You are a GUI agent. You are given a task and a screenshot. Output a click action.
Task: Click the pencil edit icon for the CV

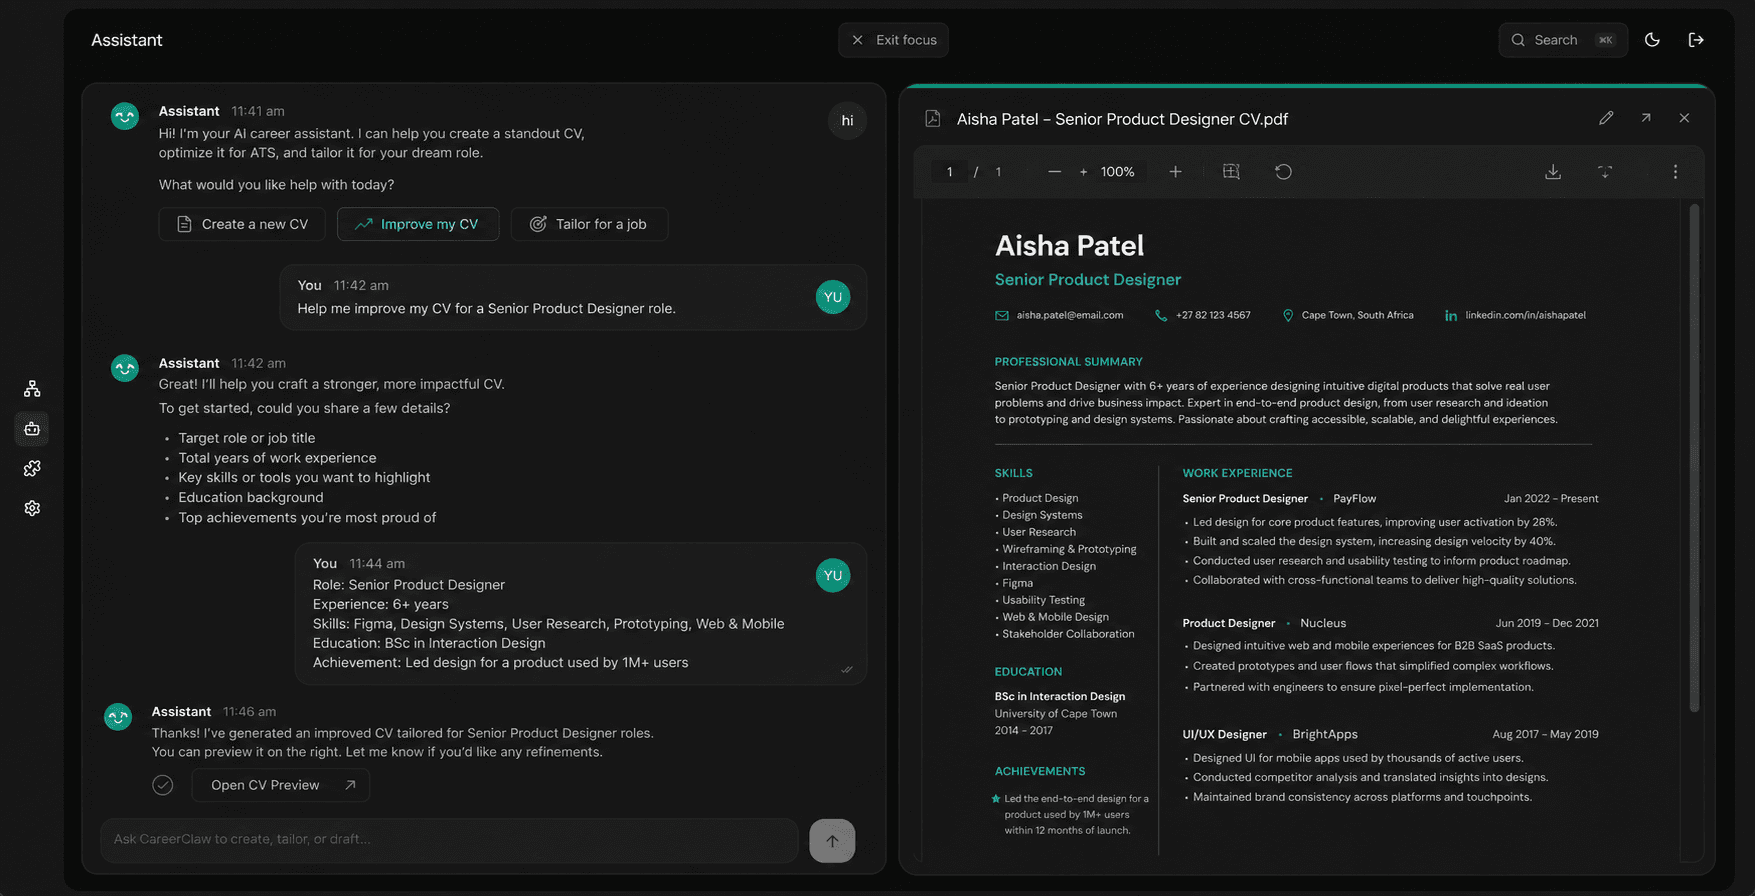click(1606, 118)
